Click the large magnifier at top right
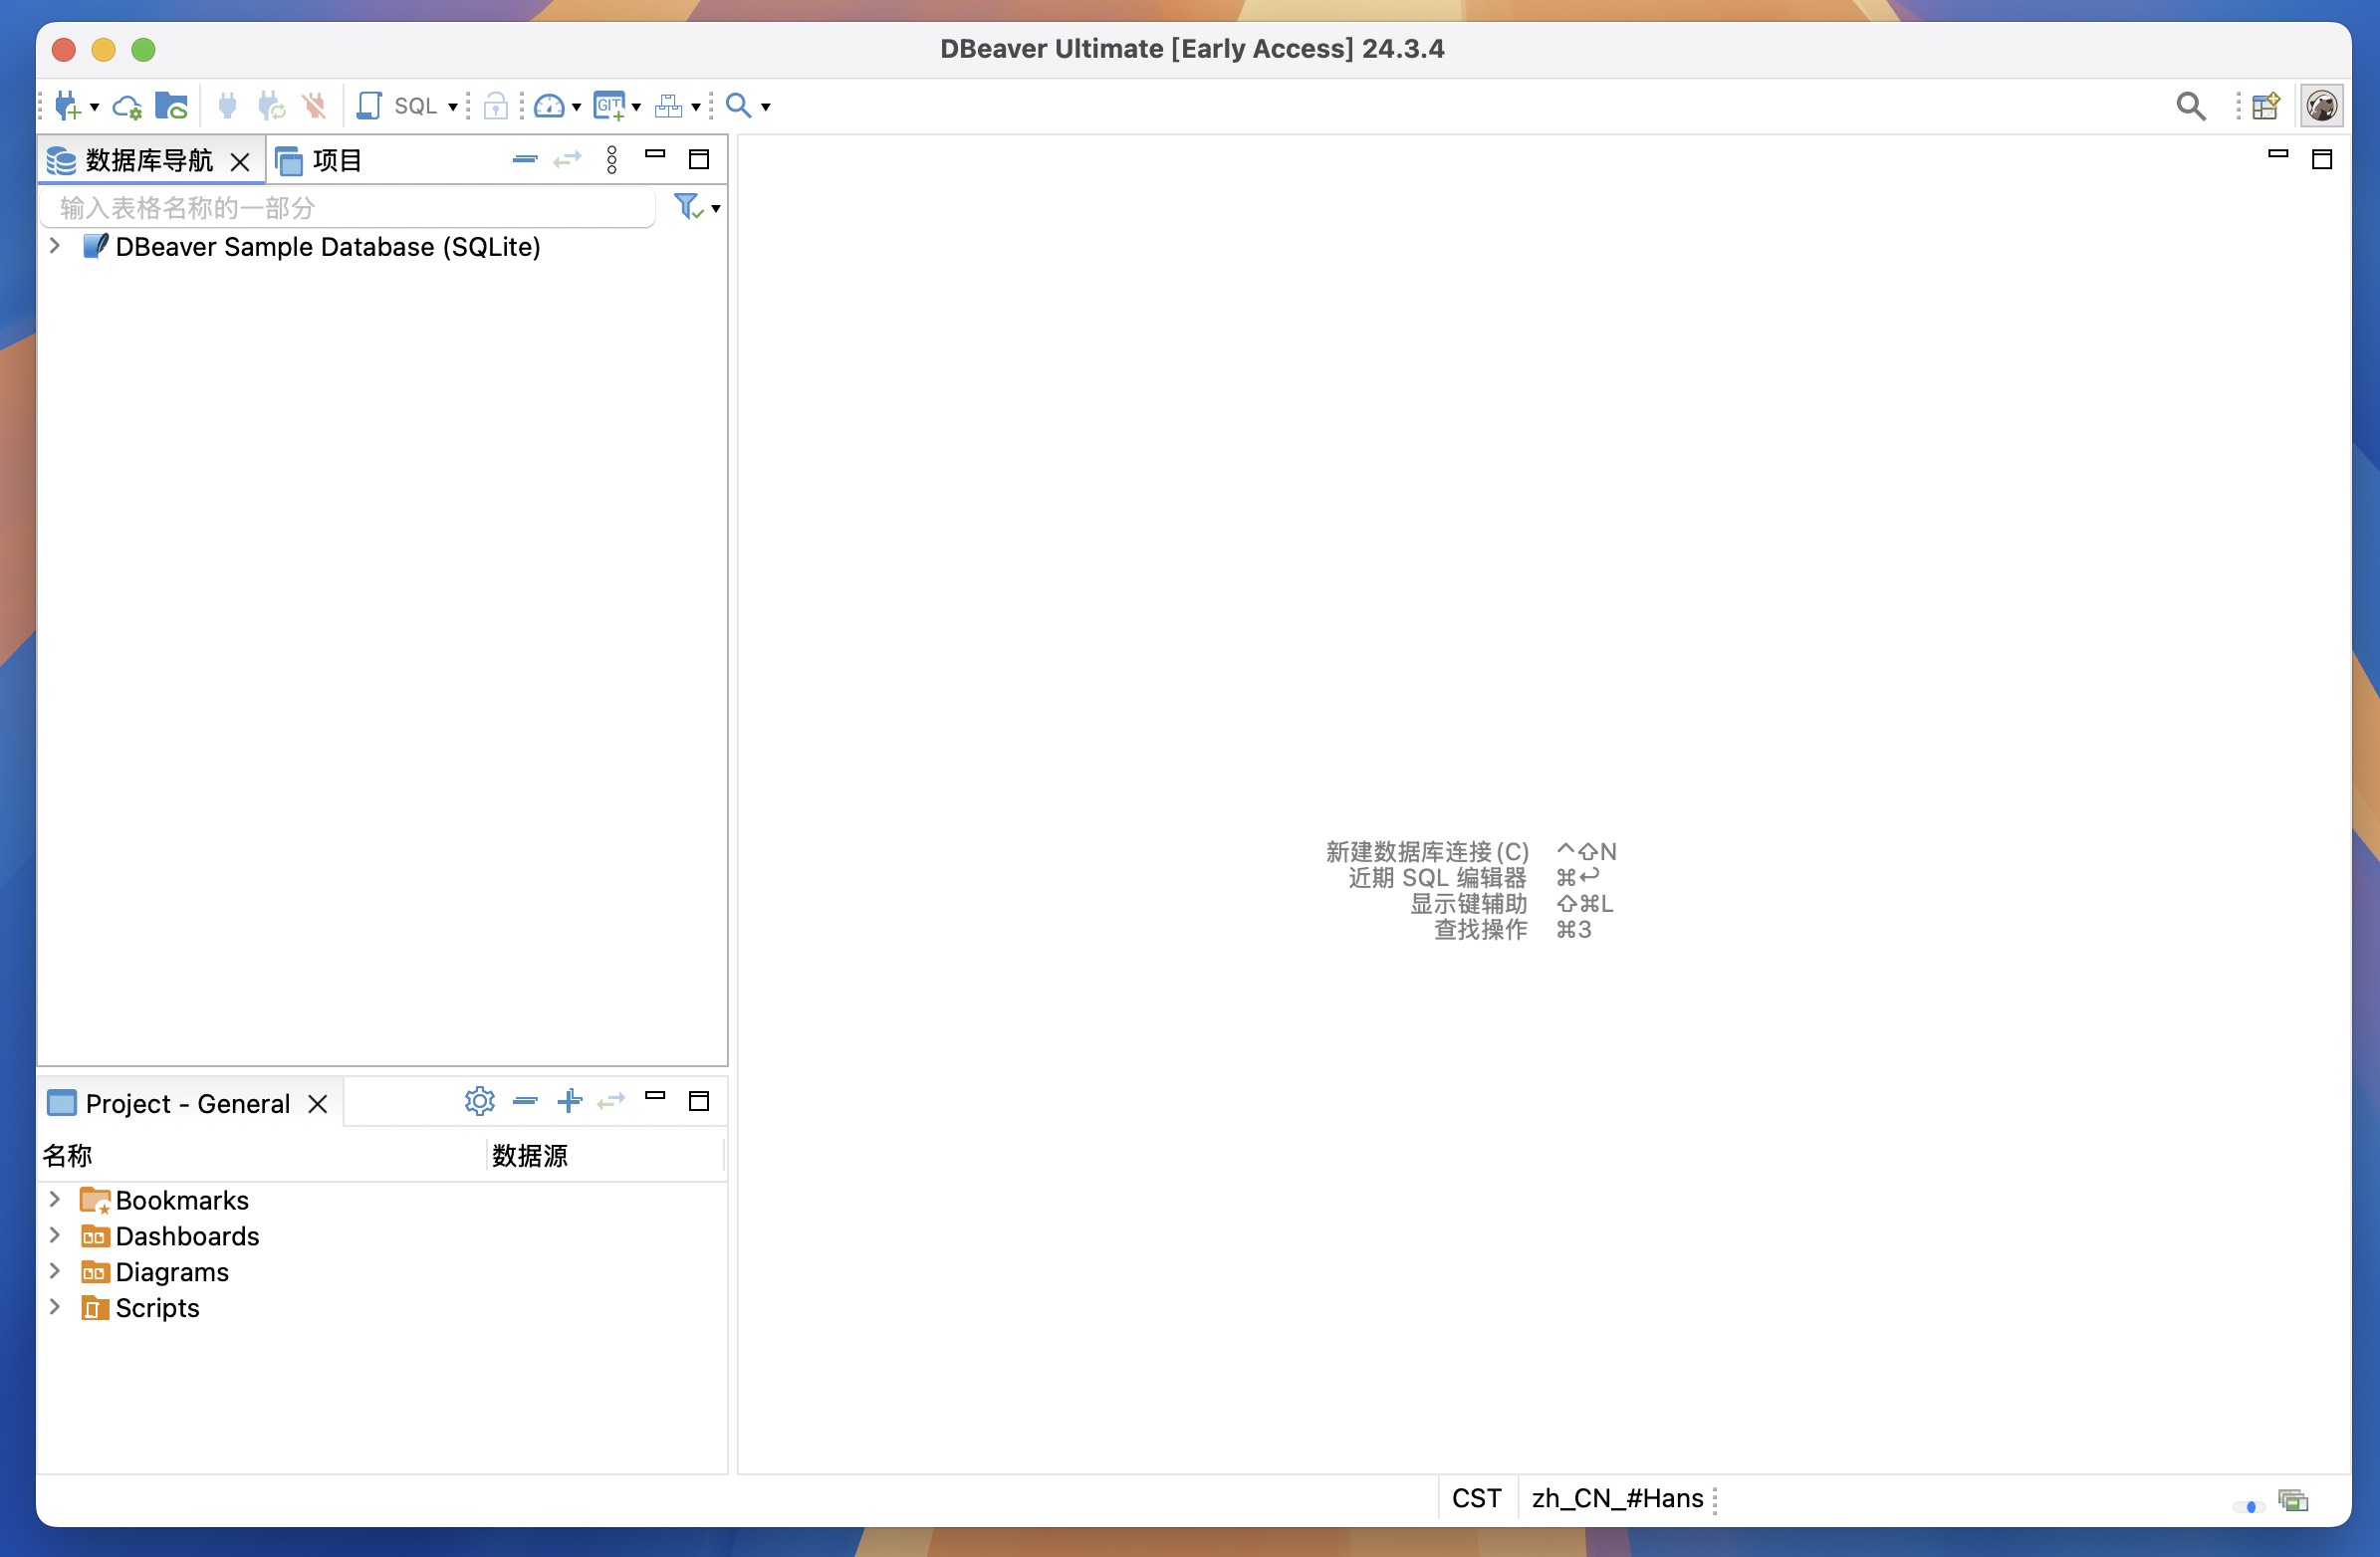 [x=2191, y=105]
